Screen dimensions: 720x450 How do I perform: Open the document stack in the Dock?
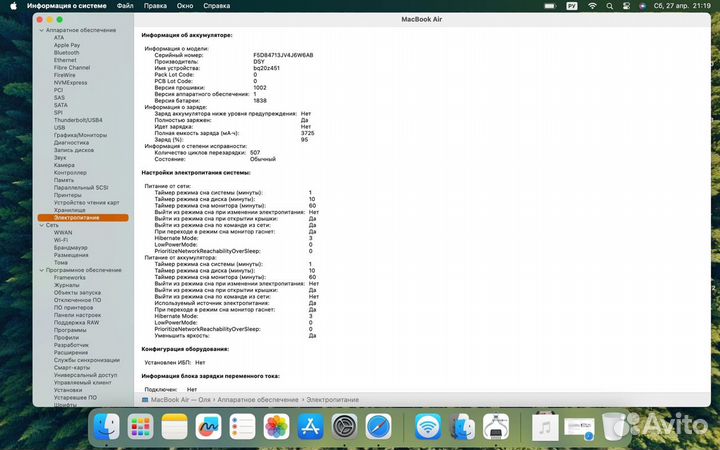(x=579, y=428)
